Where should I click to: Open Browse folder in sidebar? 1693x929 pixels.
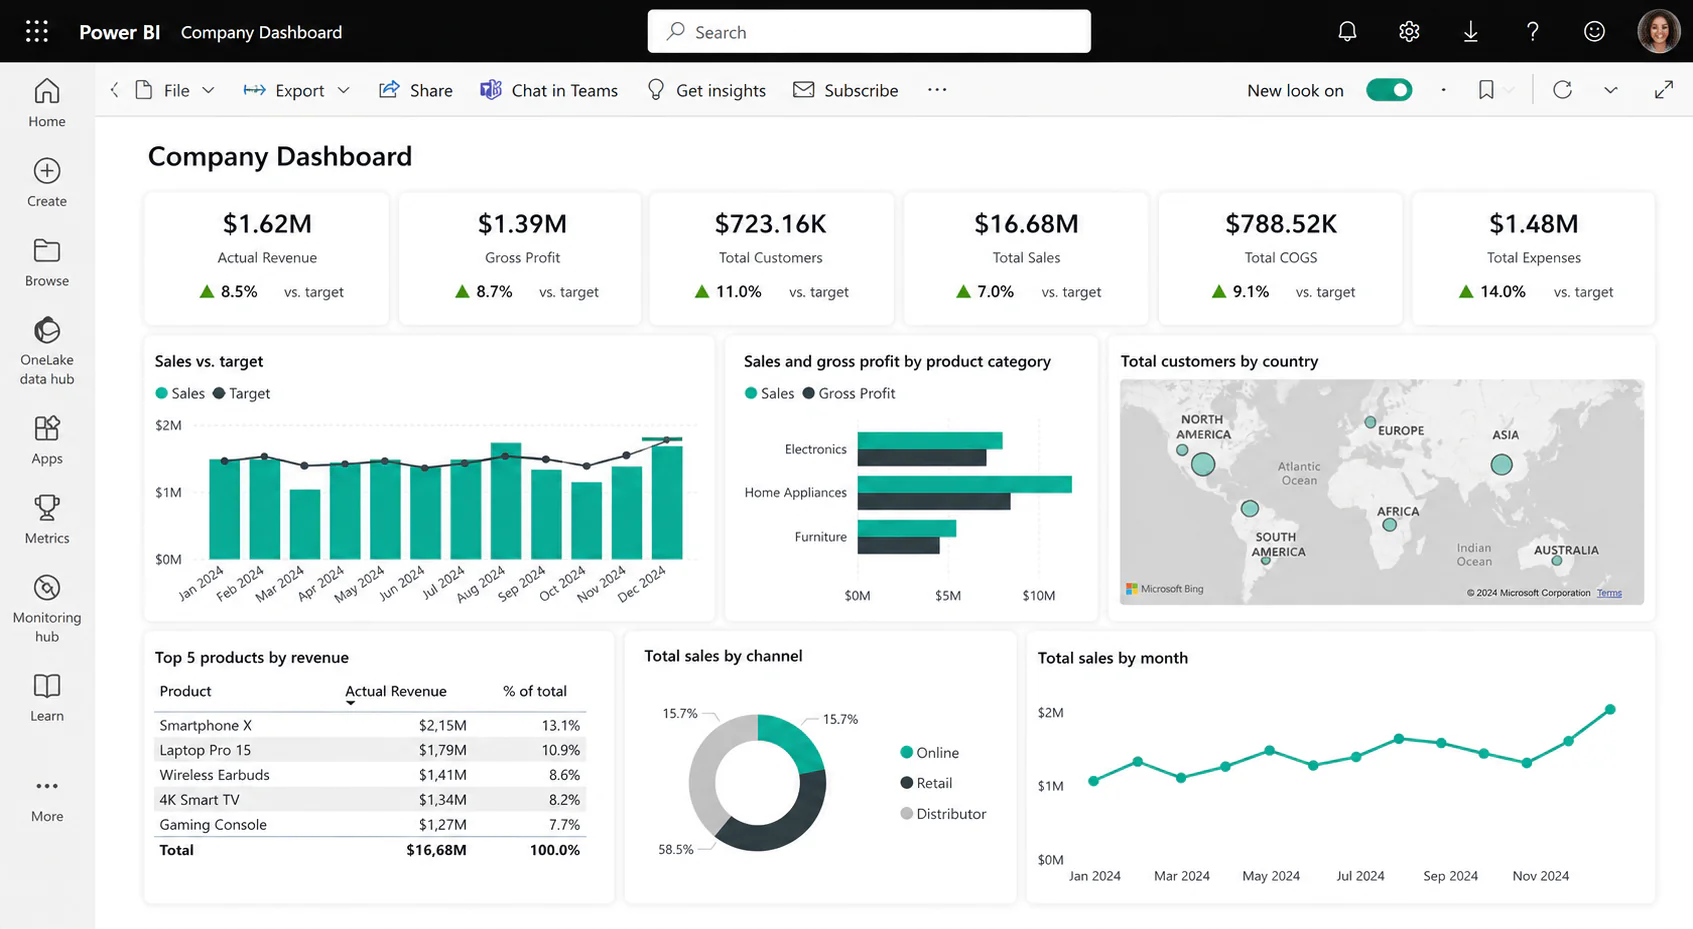[47, 263]
